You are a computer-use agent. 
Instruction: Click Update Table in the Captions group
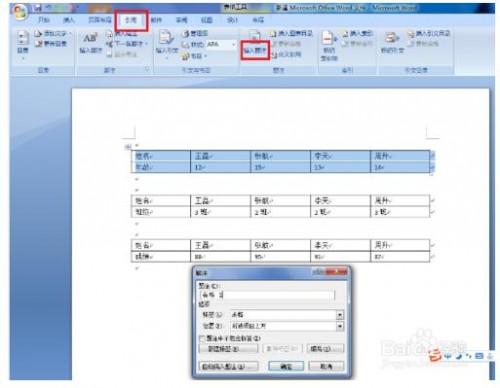tap(287, 44)
